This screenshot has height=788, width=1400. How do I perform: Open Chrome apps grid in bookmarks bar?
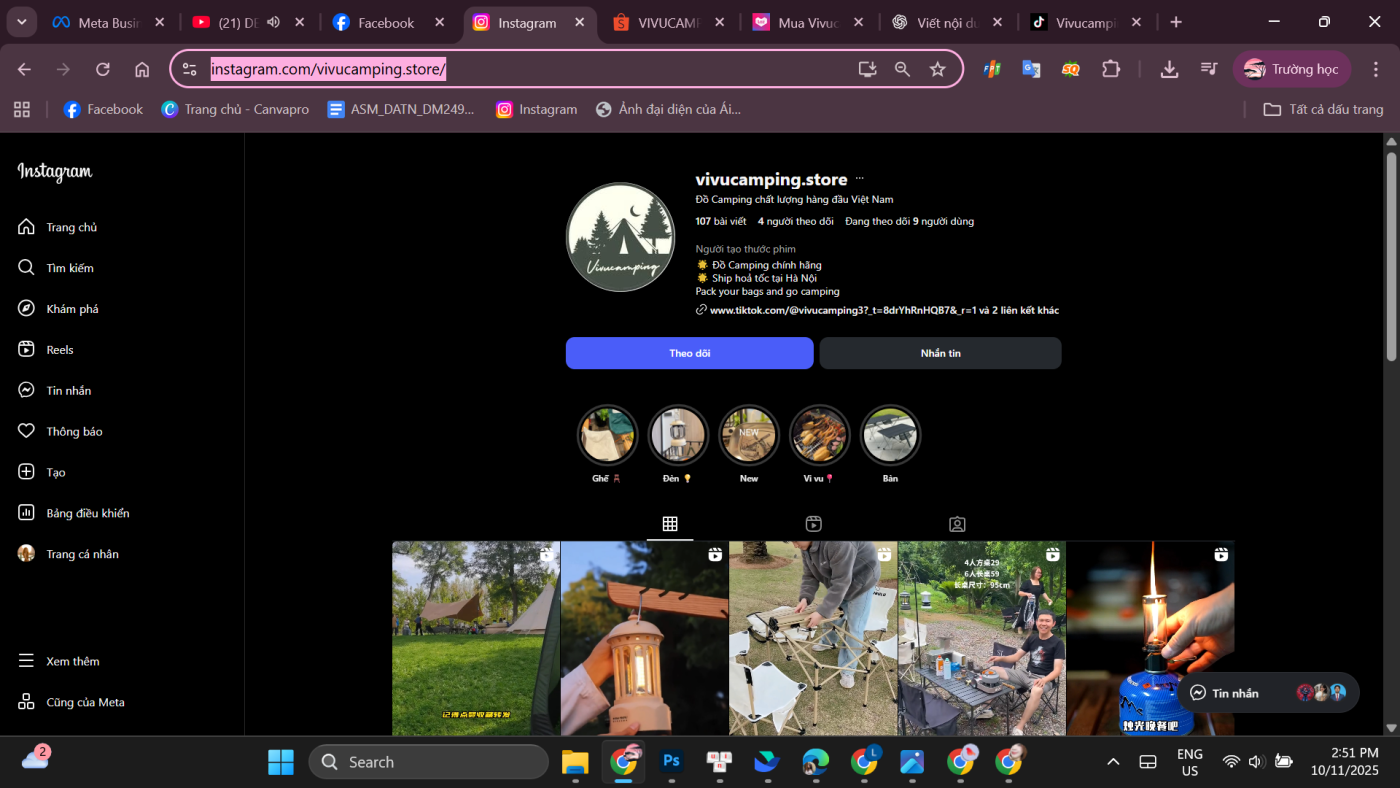coord(22,109)
